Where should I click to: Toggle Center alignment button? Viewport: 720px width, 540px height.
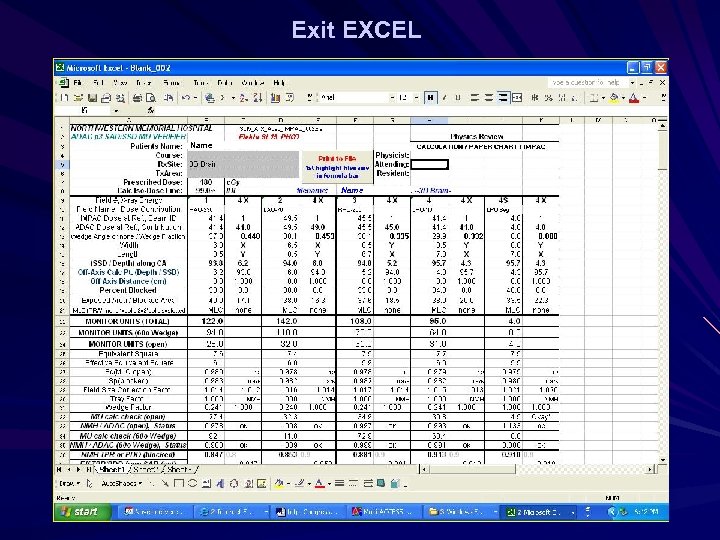(x=489, y=98)
